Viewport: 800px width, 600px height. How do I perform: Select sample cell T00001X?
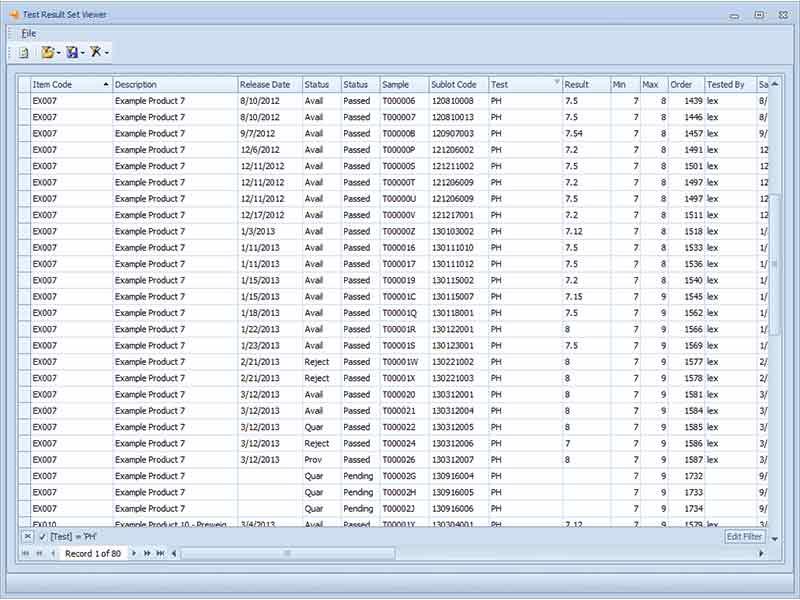(x=405, y=379)
